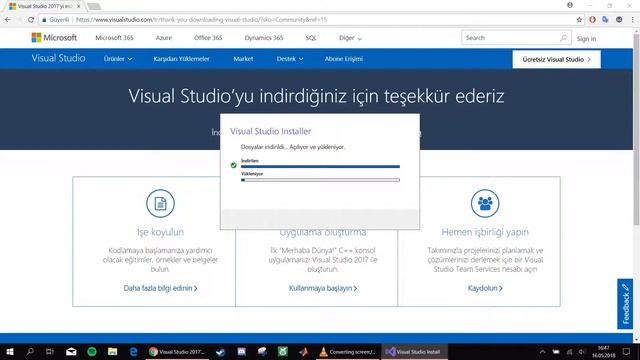Open the Google Translate extension icon
Image resolution: width=640 pixels, height=360 pixels.
point(605,20)
